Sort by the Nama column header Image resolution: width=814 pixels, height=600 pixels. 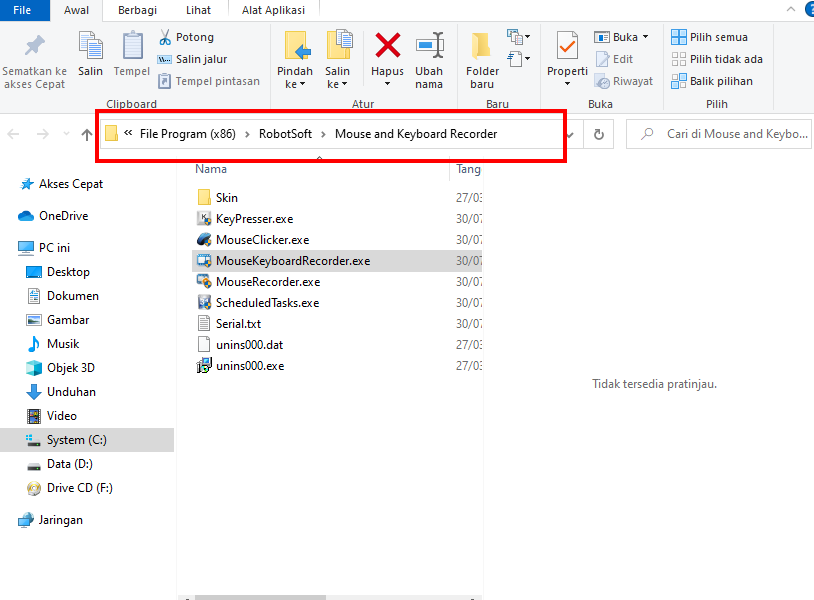click(211, 169)
